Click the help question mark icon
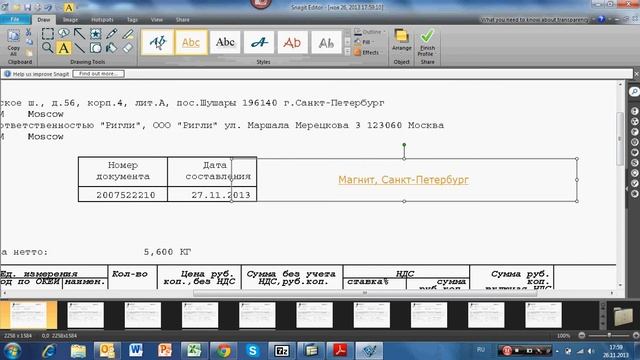640x360 pixels. click(x=601, y=19)
